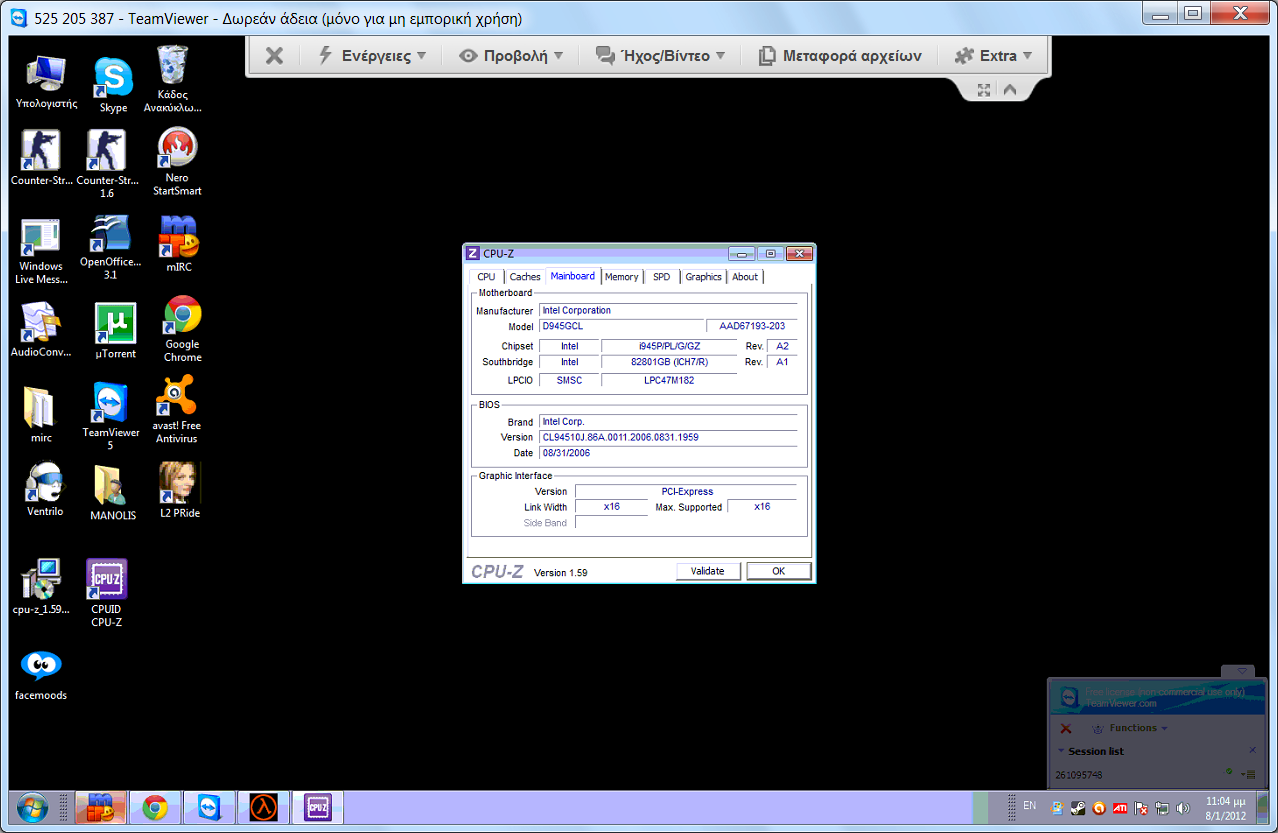This screenshot has width=1278, height=833.
Task: Collapse TeamViewer panel with top arrow
Action: click(1240, 671)
